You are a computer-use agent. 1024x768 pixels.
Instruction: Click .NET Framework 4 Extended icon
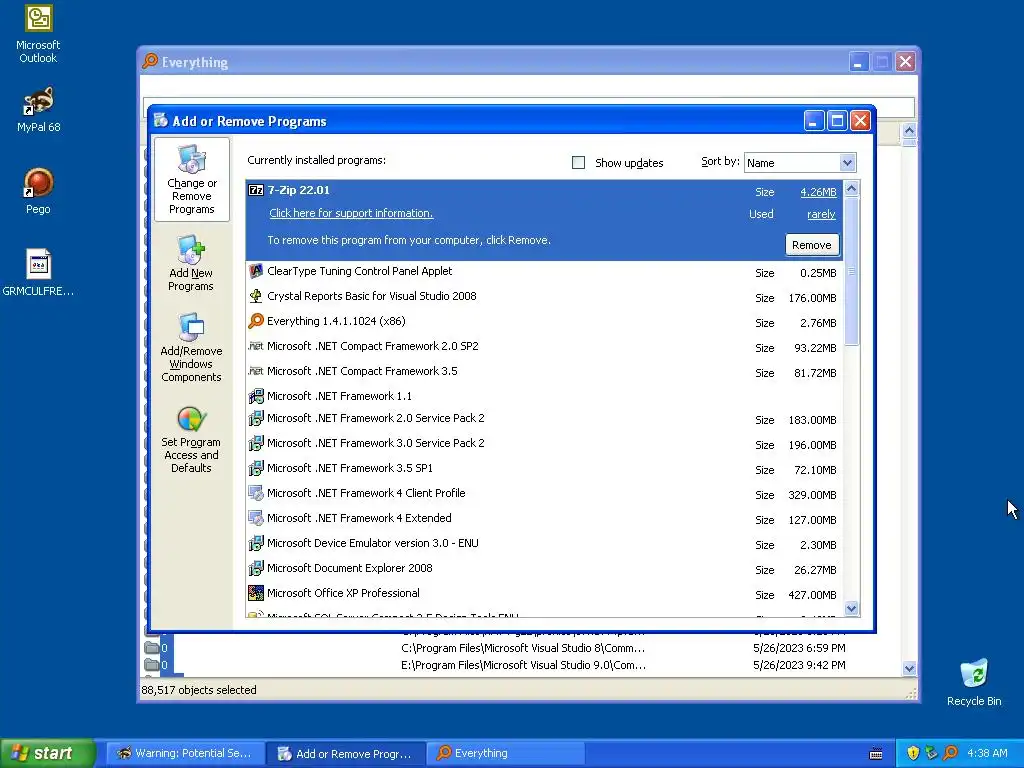256,518
